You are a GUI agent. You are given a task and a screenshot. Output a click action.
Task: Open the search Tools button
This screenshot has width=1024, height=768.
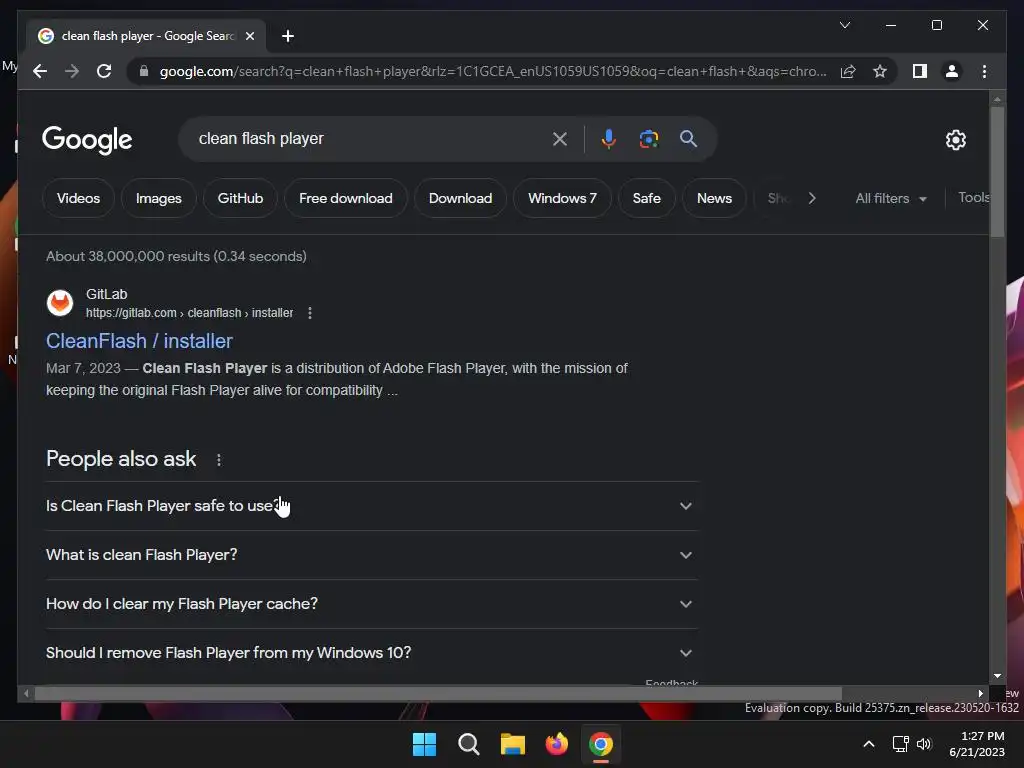coord(973,198)
